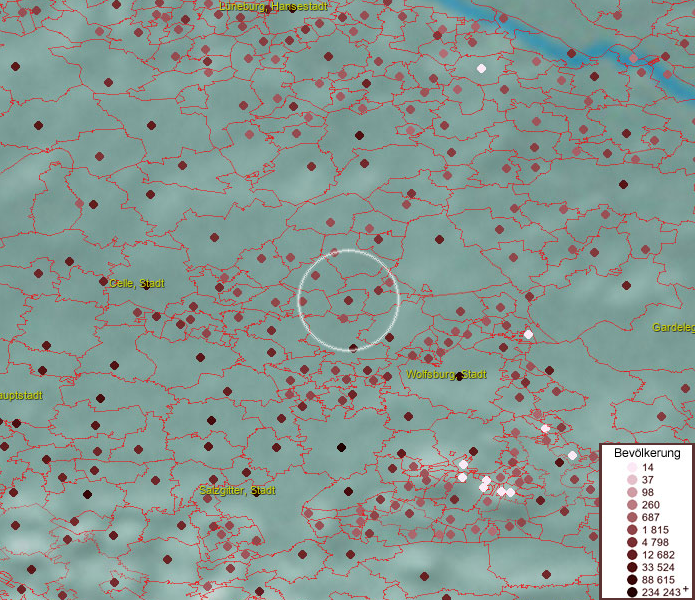This screenshot has width=695, height=600.
Task: Click the Bevölkerung legend title
Action: [x=647, y=453]
